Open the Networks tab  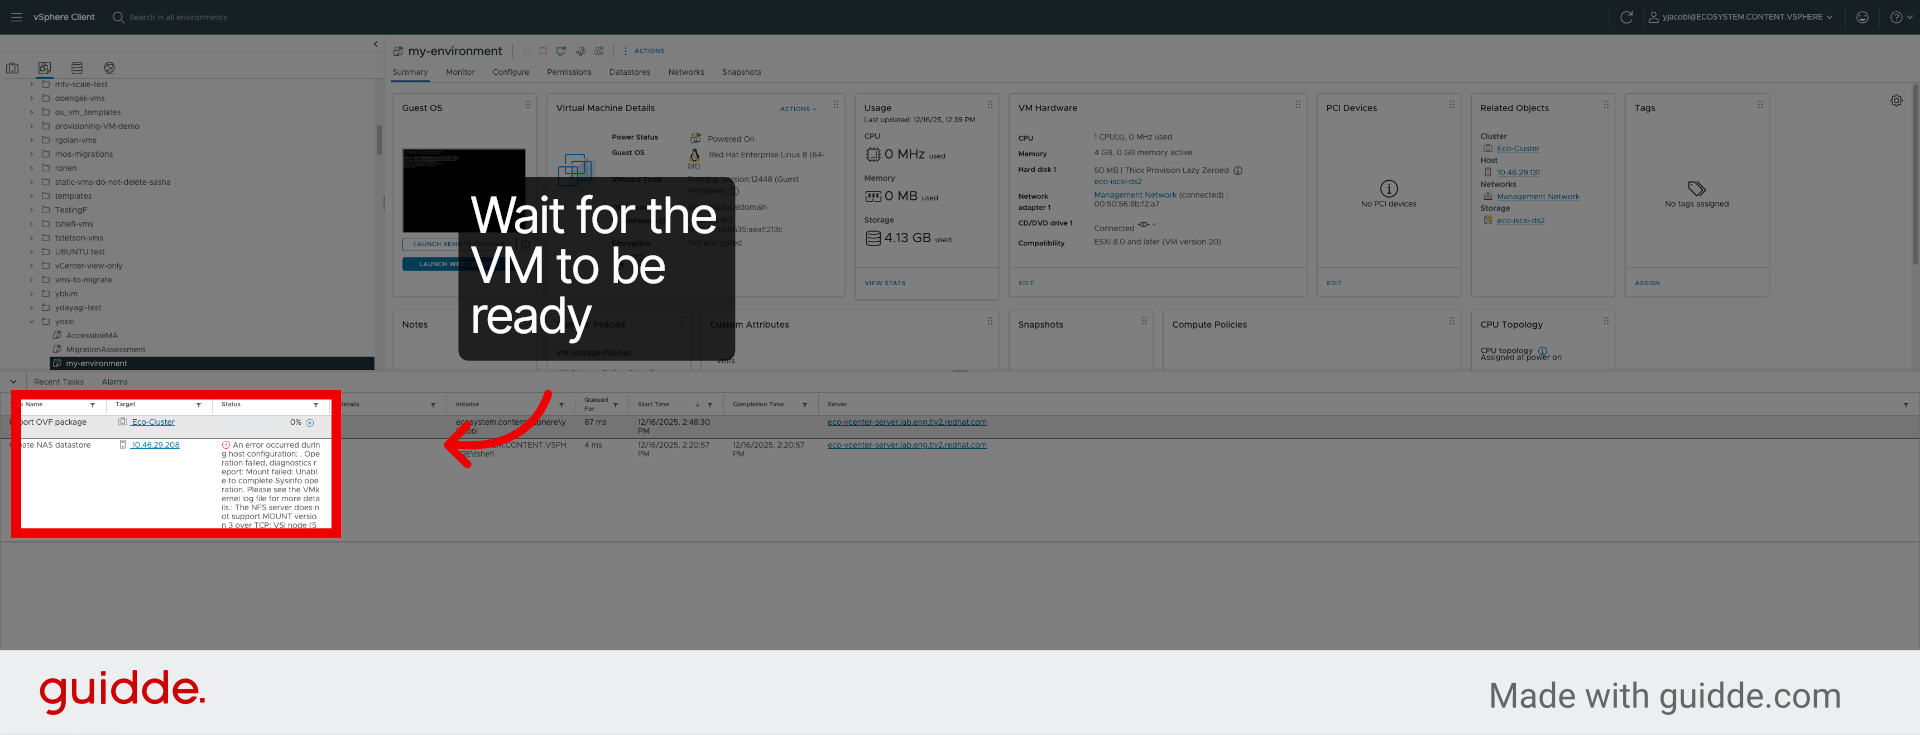click(x=686, y=72)
